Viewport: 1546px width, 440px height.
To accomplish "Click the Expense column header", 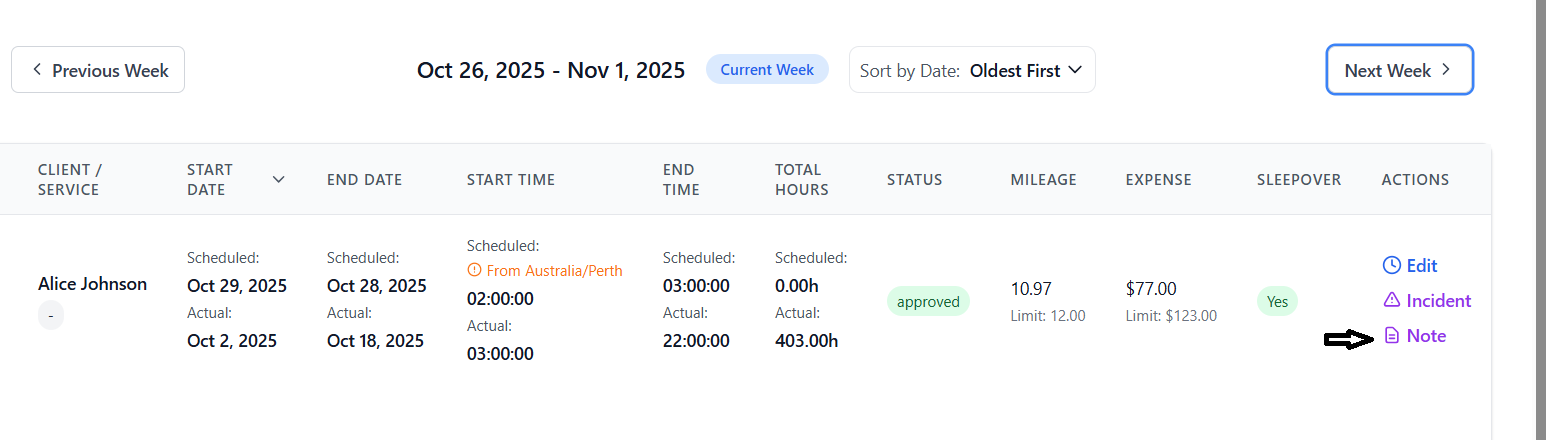I will pos(1158,180).
